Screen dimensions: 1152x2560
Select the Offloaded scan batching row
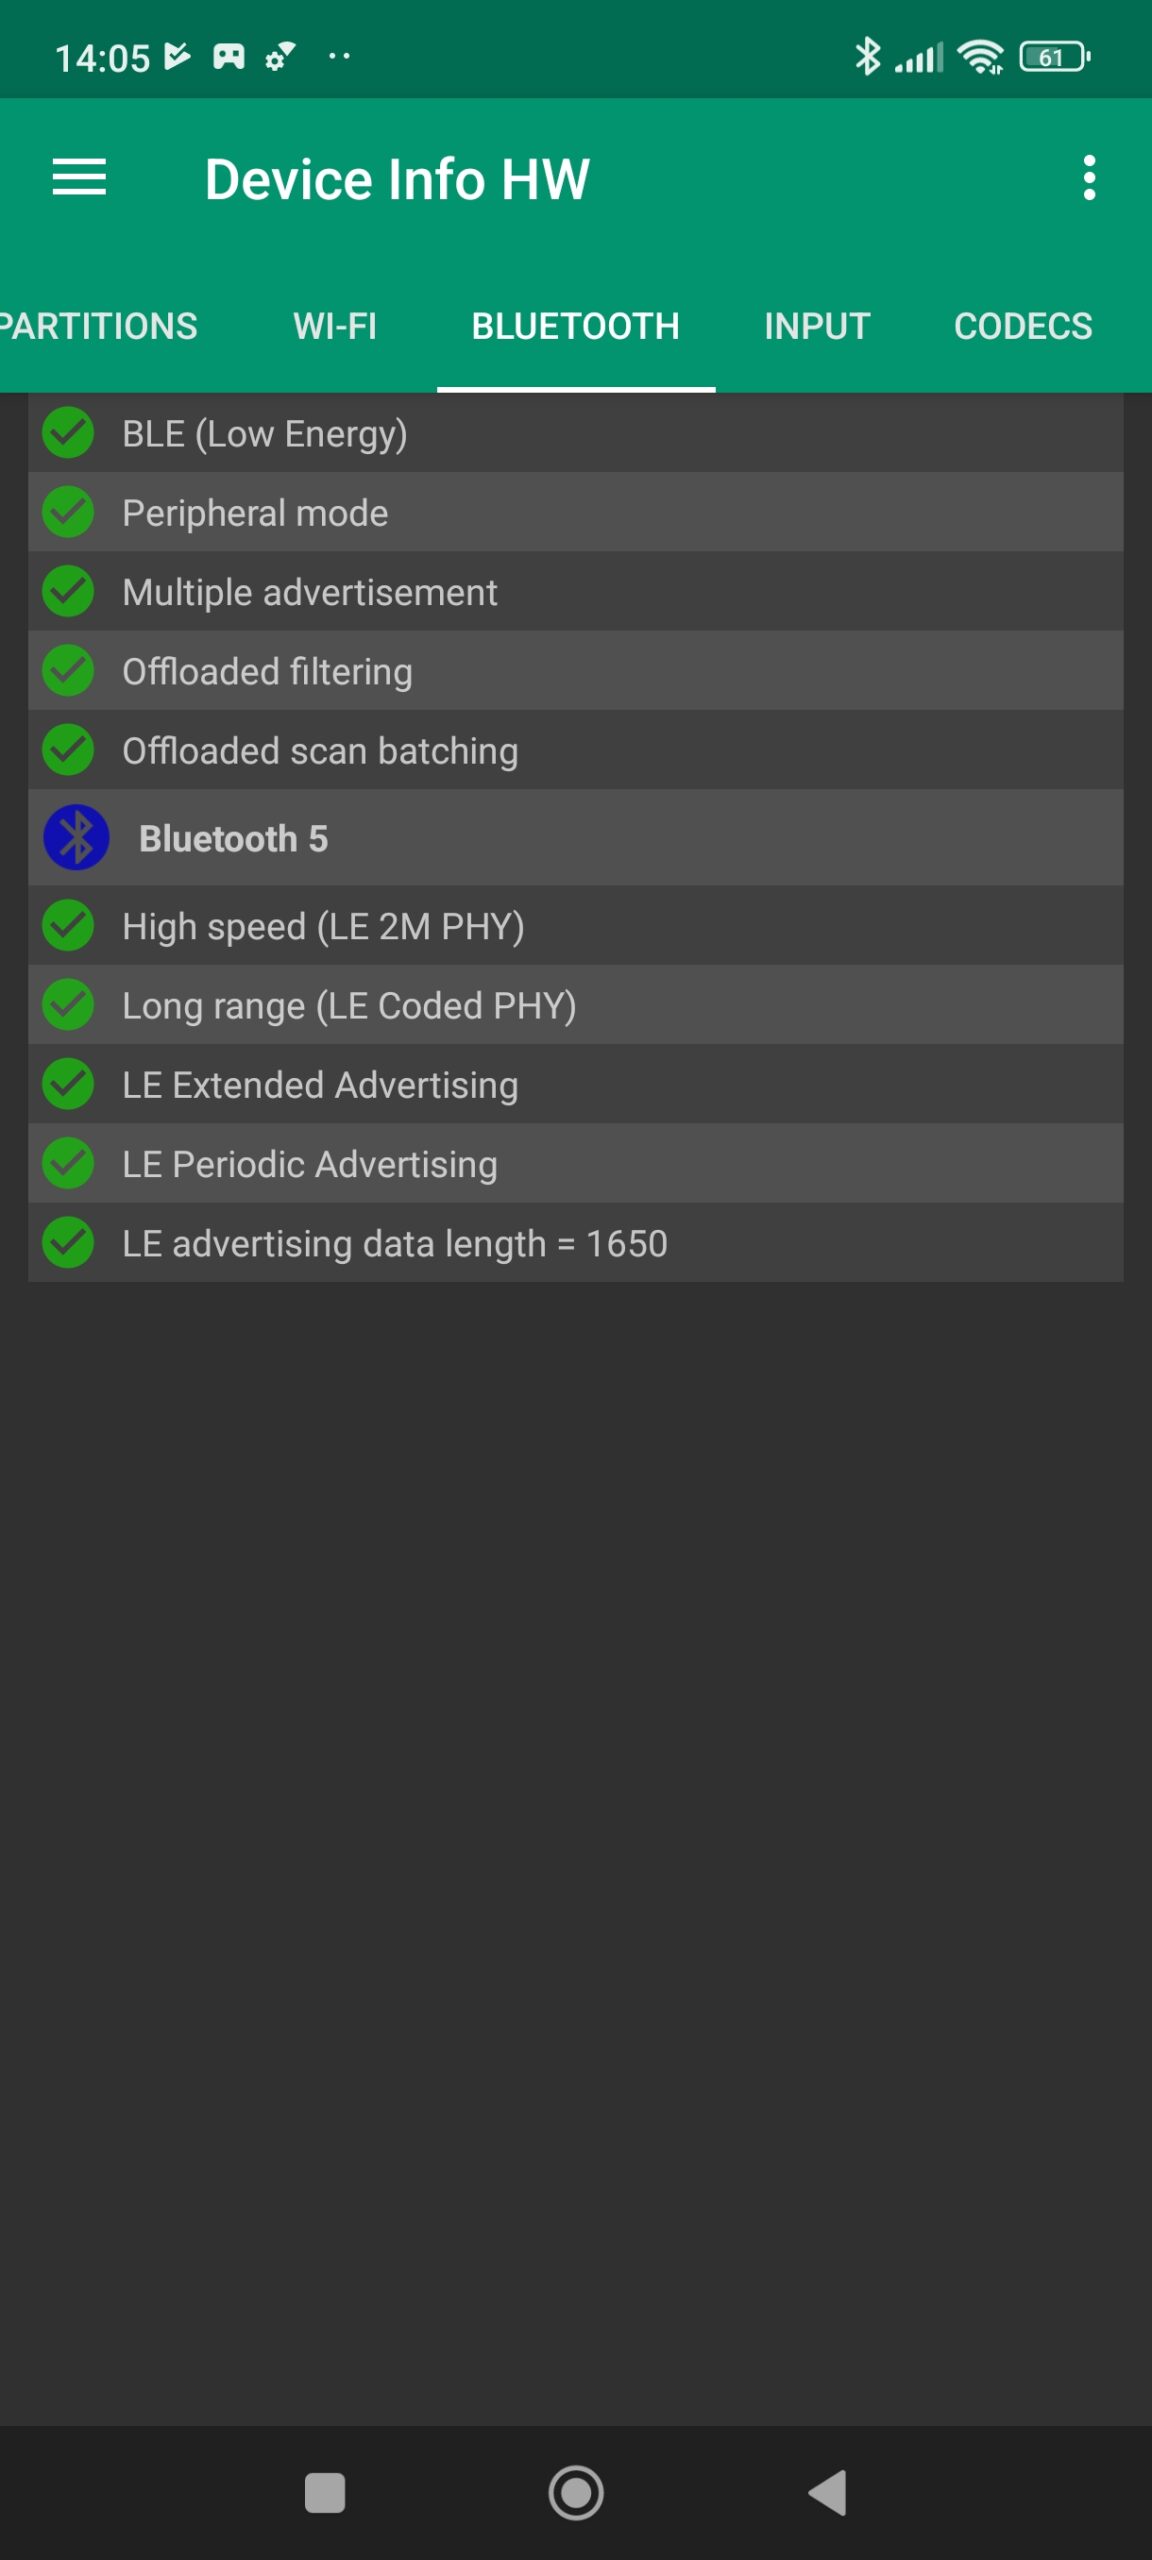pyautogui.click(x=576, y=750)
